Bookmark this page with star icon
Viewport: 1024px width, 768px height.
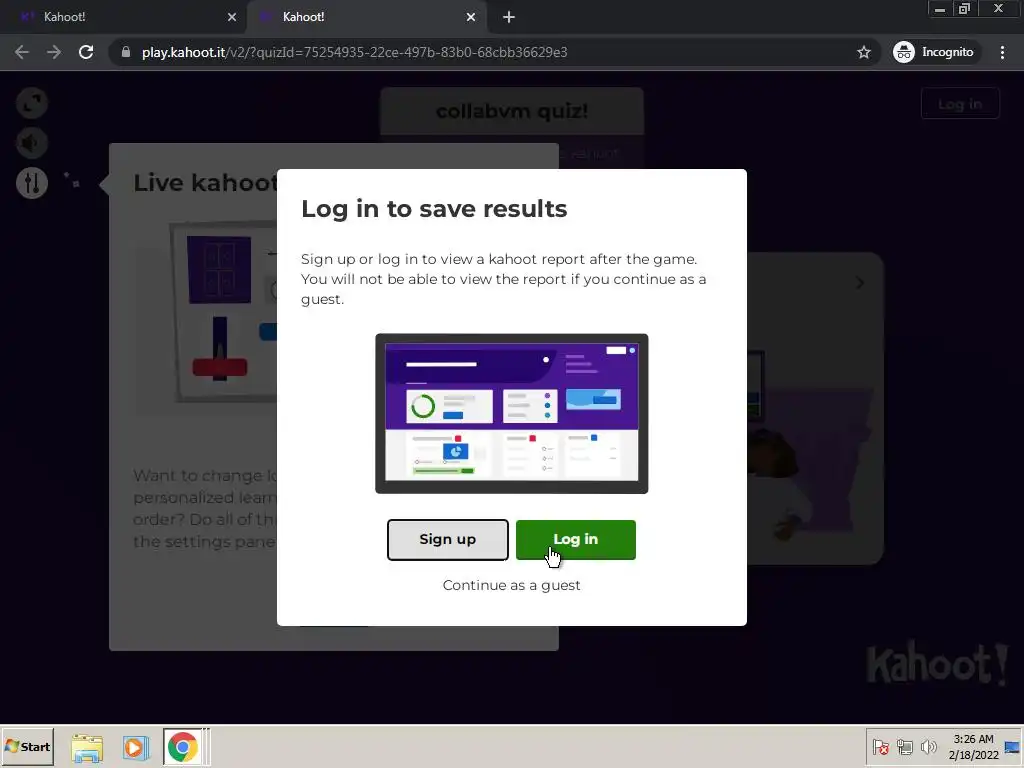pyautogui.click(x=863, y=52)
